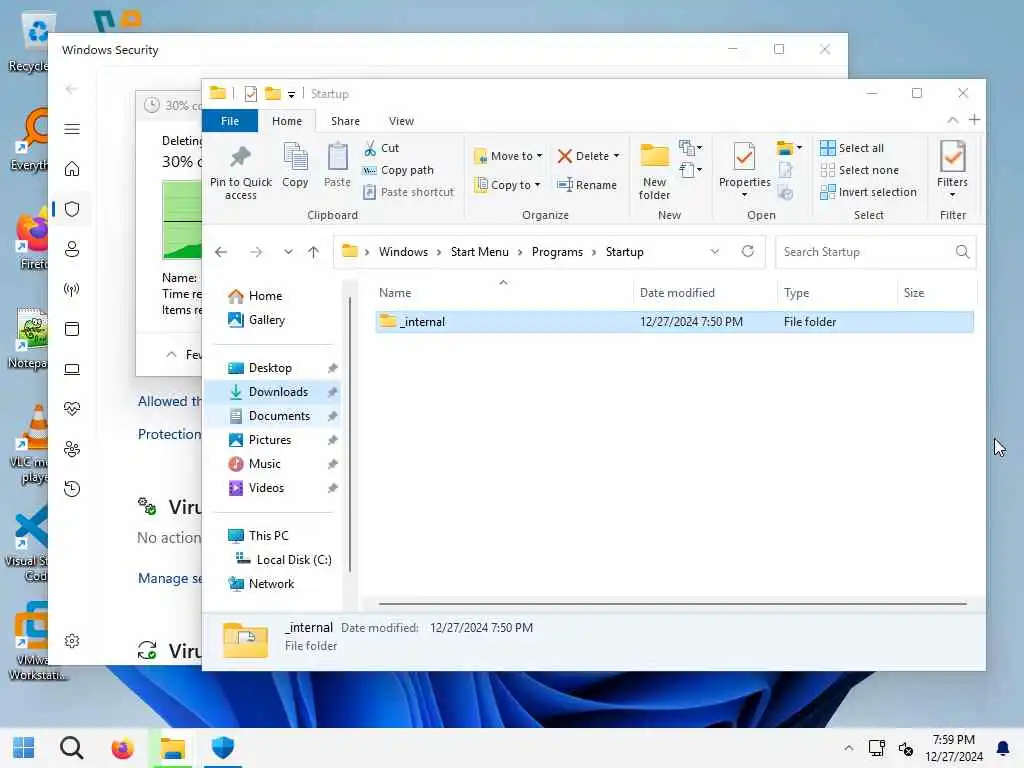This screenshot has height=768, width=1024.
Task: Click the Properties checkmark in title bar
Action: pyautogui.click(x=251, y=94)
